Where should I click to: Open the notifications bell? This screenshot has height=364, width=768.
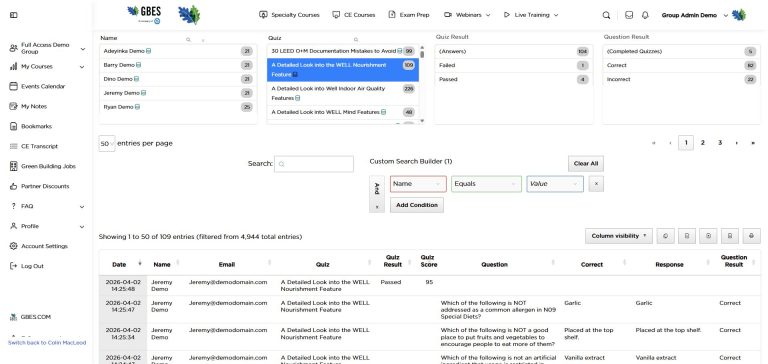click(645, 15)
